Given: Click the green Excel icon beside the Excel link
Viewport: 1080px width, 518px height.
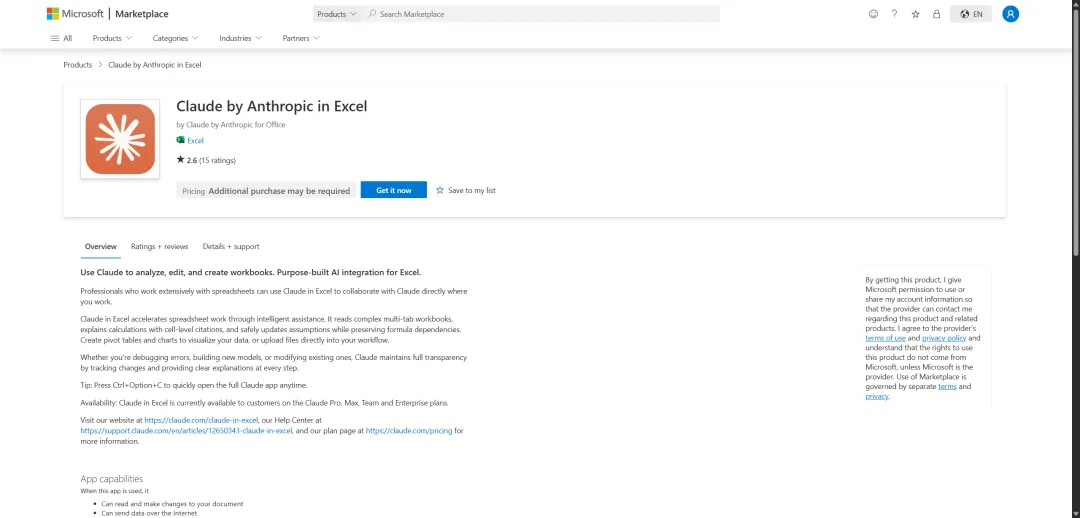Looking at the screenshot, I should pyautogui.click(x=180, y=140).
